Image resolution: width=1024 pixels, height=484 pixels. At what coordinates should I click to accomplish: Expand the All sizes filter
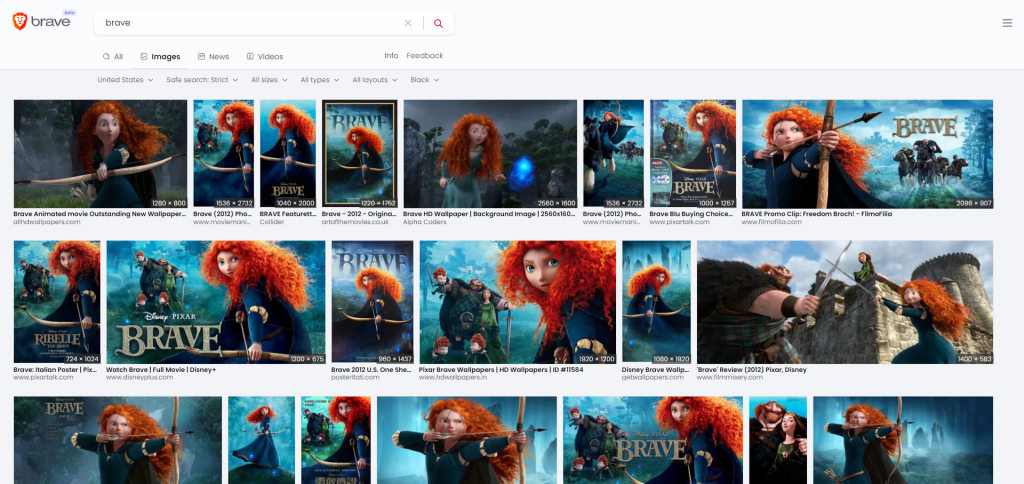pyautogui.click(x=270, y=80)
